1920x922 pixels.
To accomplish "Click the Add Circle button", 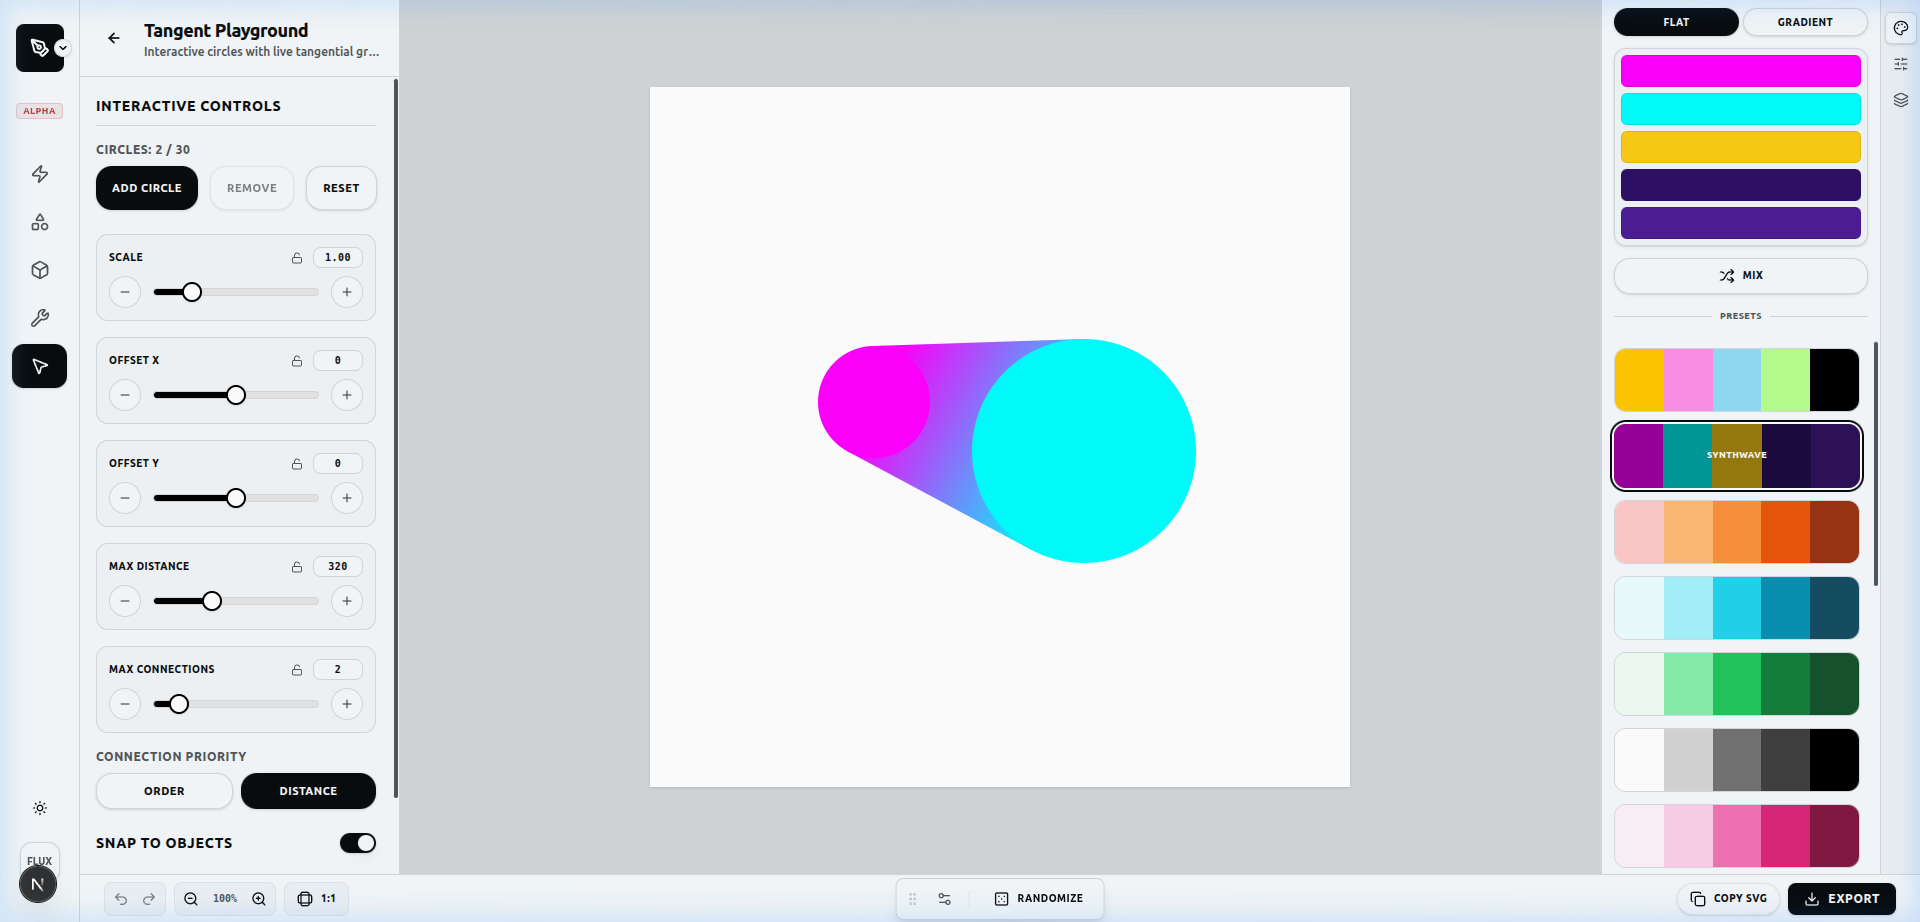I will (147, 188).
